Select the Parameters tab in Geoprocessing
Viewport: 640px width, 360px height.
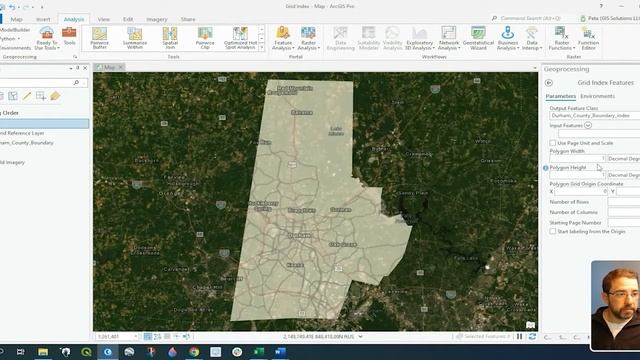(x=560, y=96)
